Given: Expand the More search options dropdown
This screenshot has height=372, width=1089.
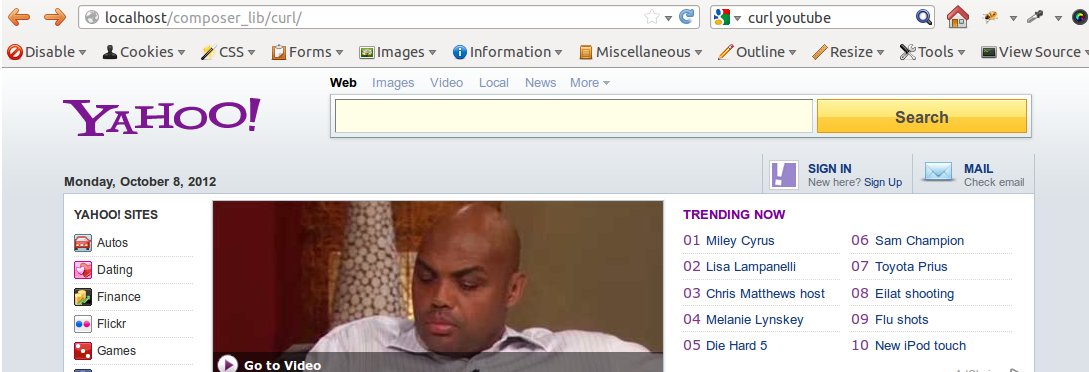Looking at the screenshot, I should (590, 83).
